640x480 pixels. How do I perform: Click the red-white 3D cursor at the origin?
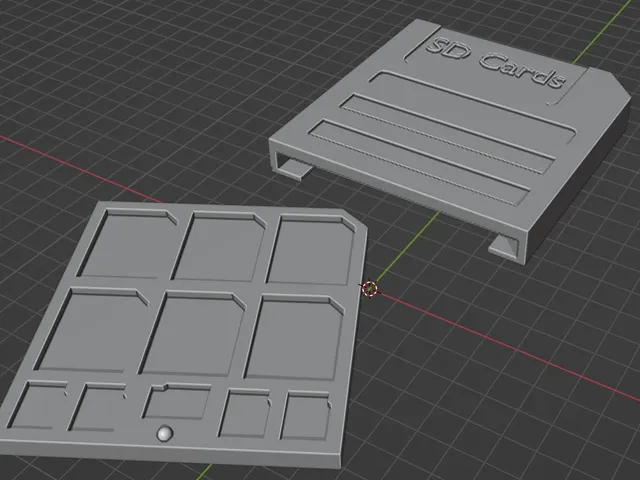point(370,289)
